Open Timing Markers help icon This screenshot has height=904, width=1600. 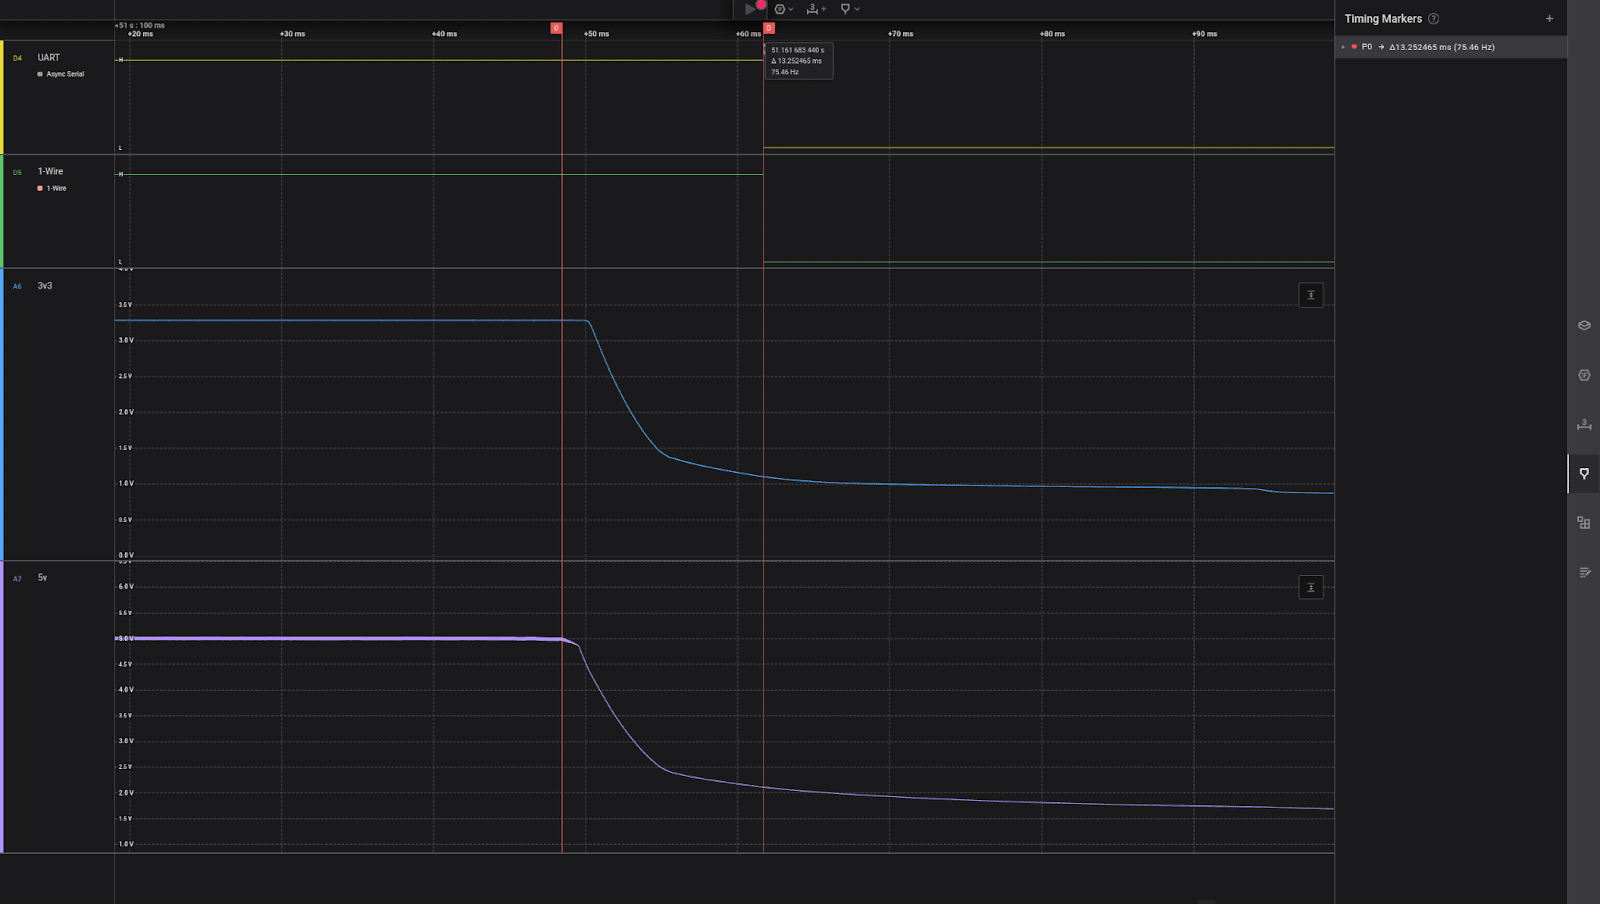click(x=1434, y=19)
